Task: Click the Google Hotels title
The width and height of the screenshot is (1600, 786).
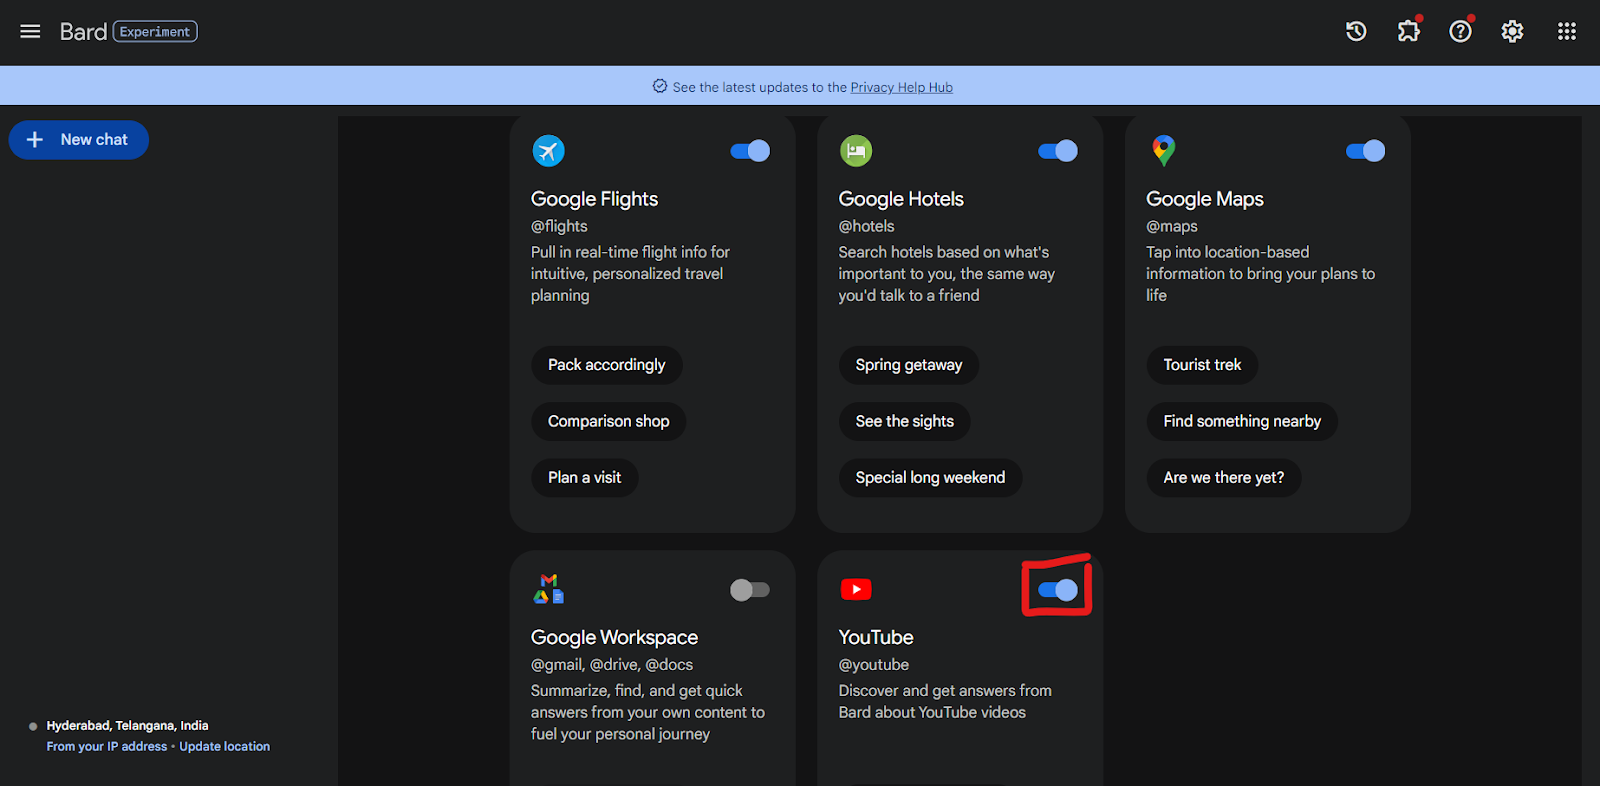Action: pos(901,199)
